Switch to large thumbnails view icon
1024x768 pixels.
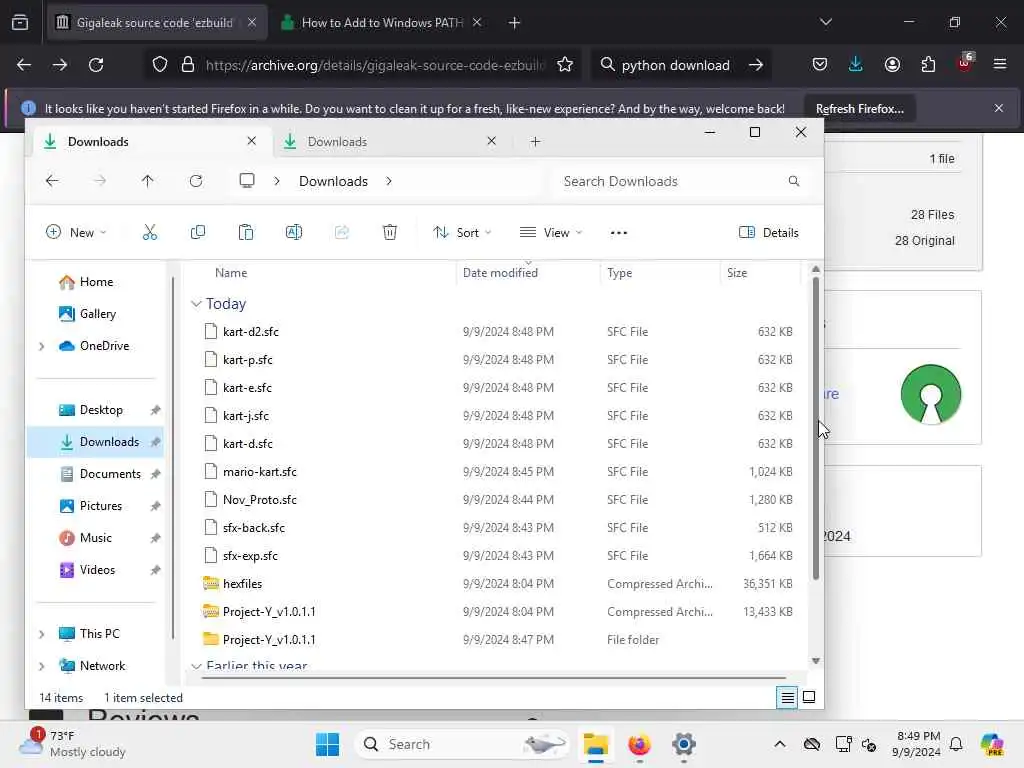(x=808, y=697)
